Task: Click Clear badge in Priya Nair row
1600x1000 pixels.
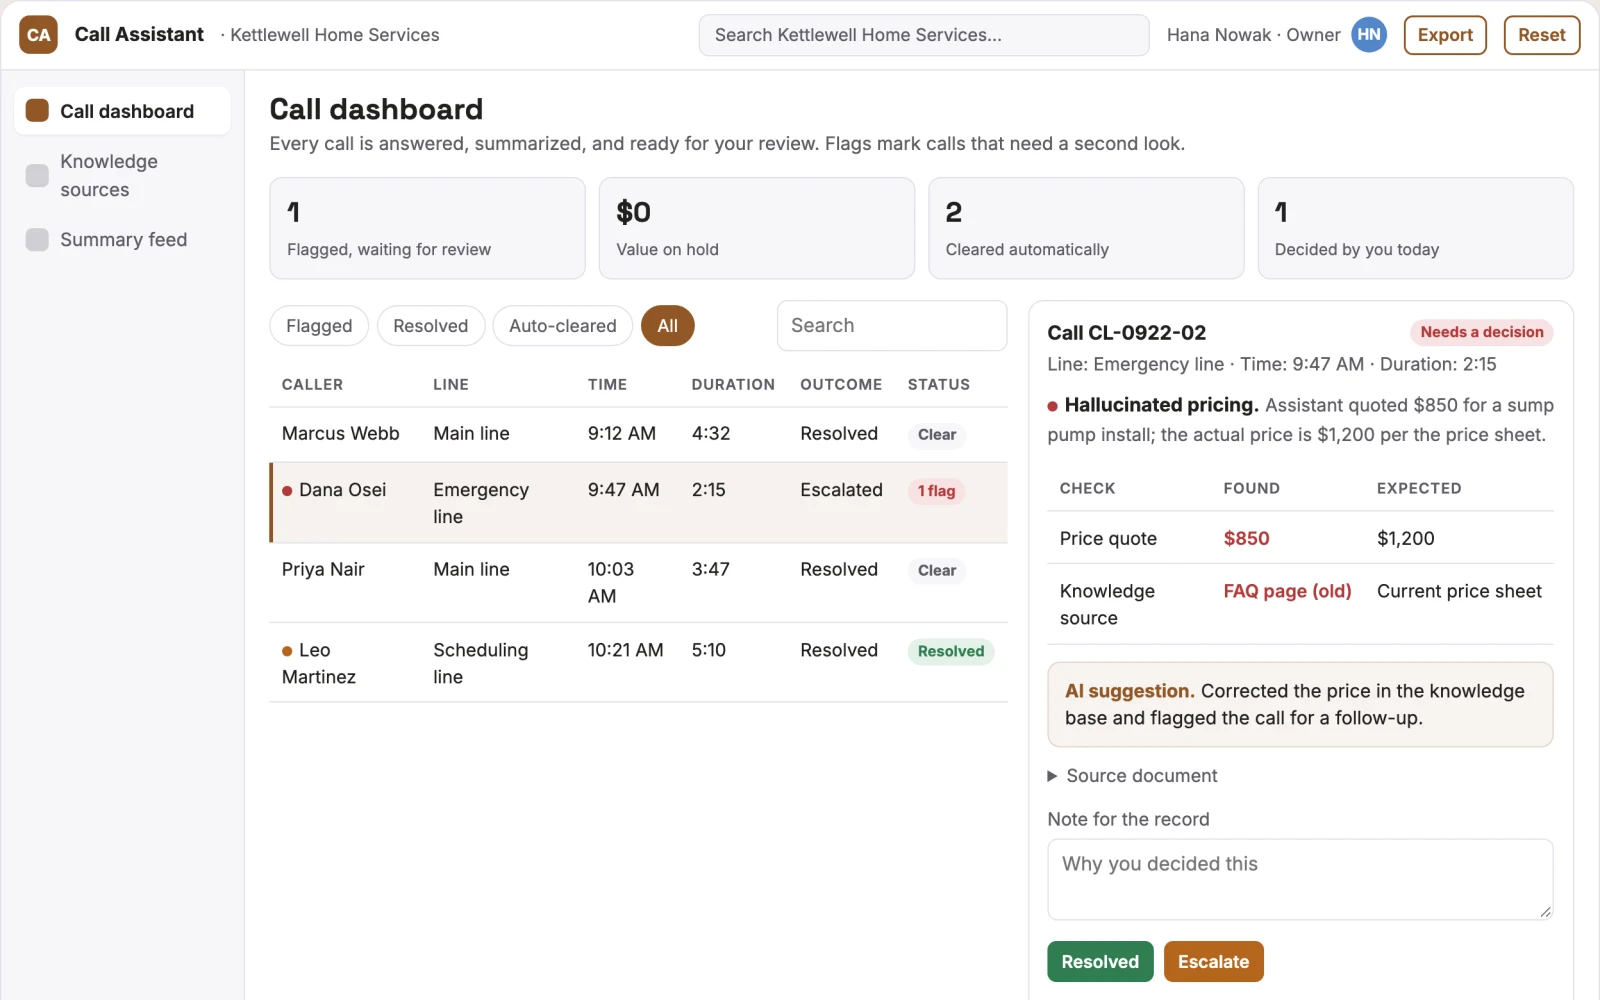Action: tap(937, 570)
